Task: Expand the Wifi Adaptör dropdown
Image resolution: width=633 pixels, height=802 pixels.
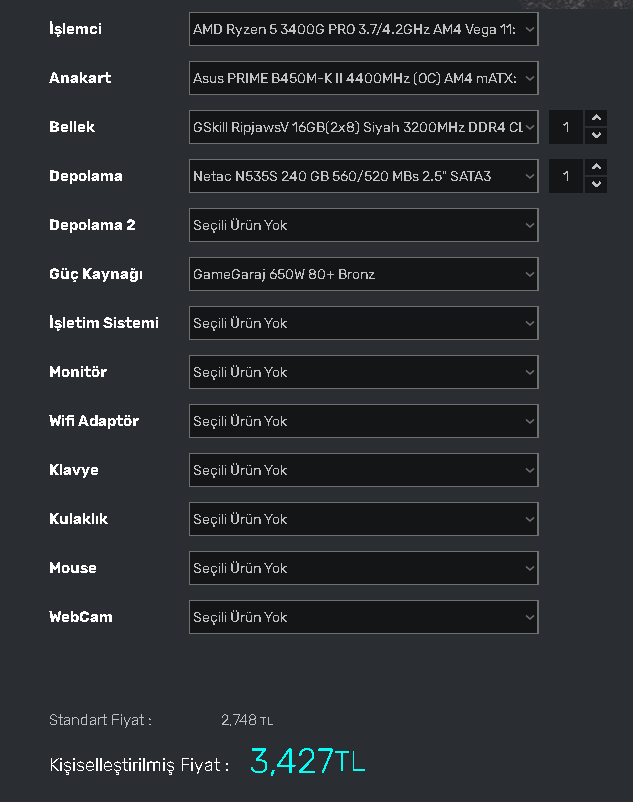Action: (x=363, y=421)
